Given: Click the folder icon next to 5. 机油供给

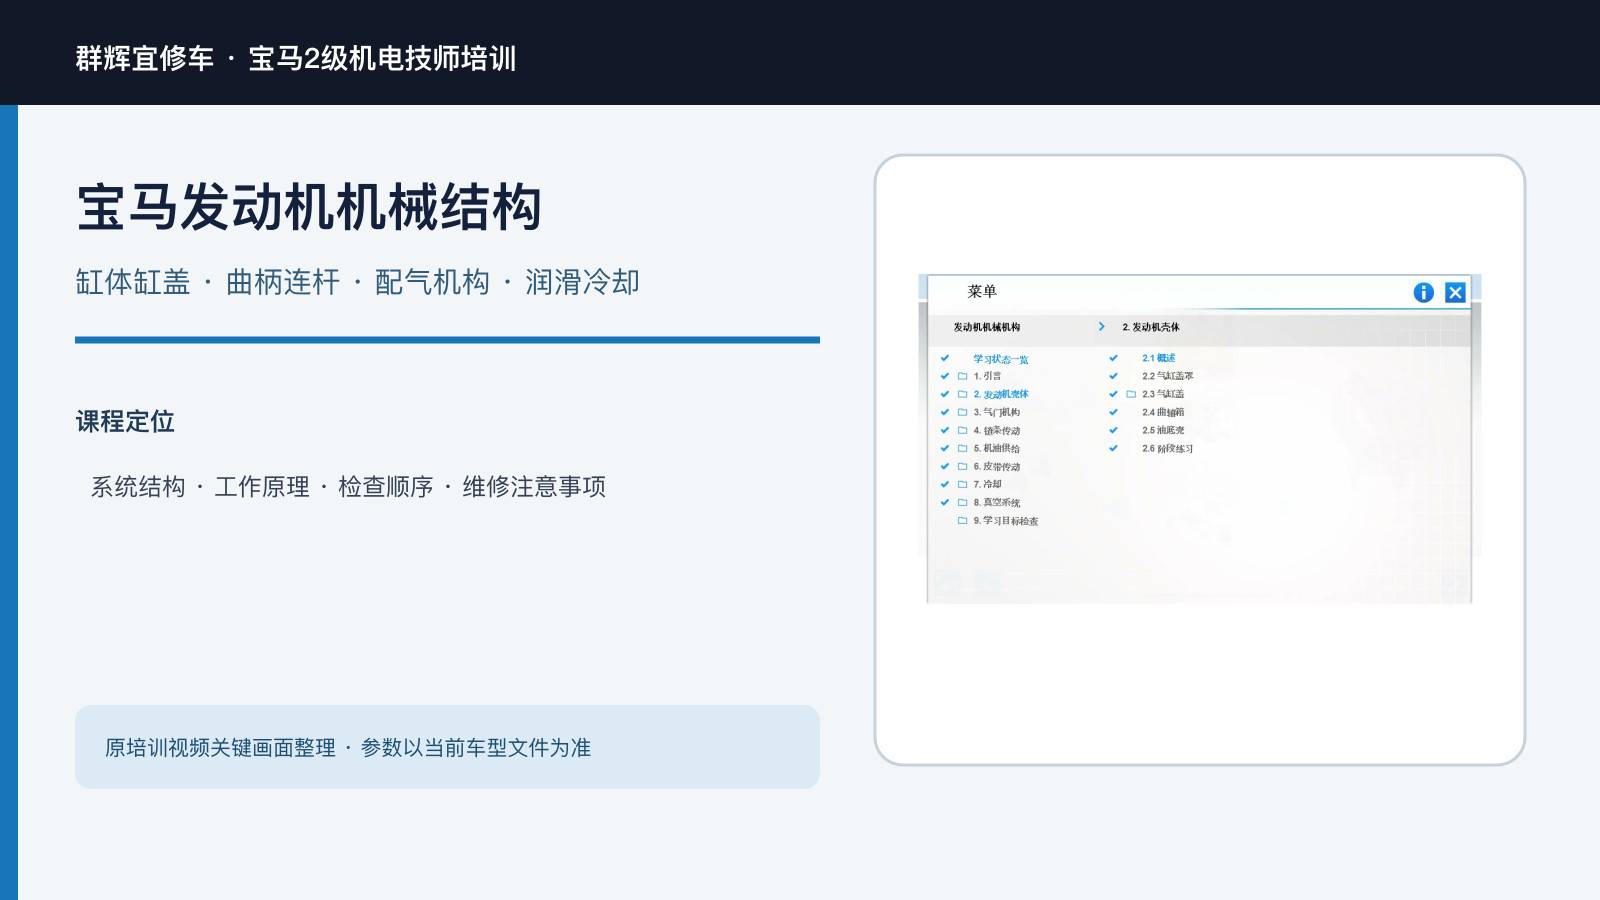Looking at the screenshot, I should point(962,448).
